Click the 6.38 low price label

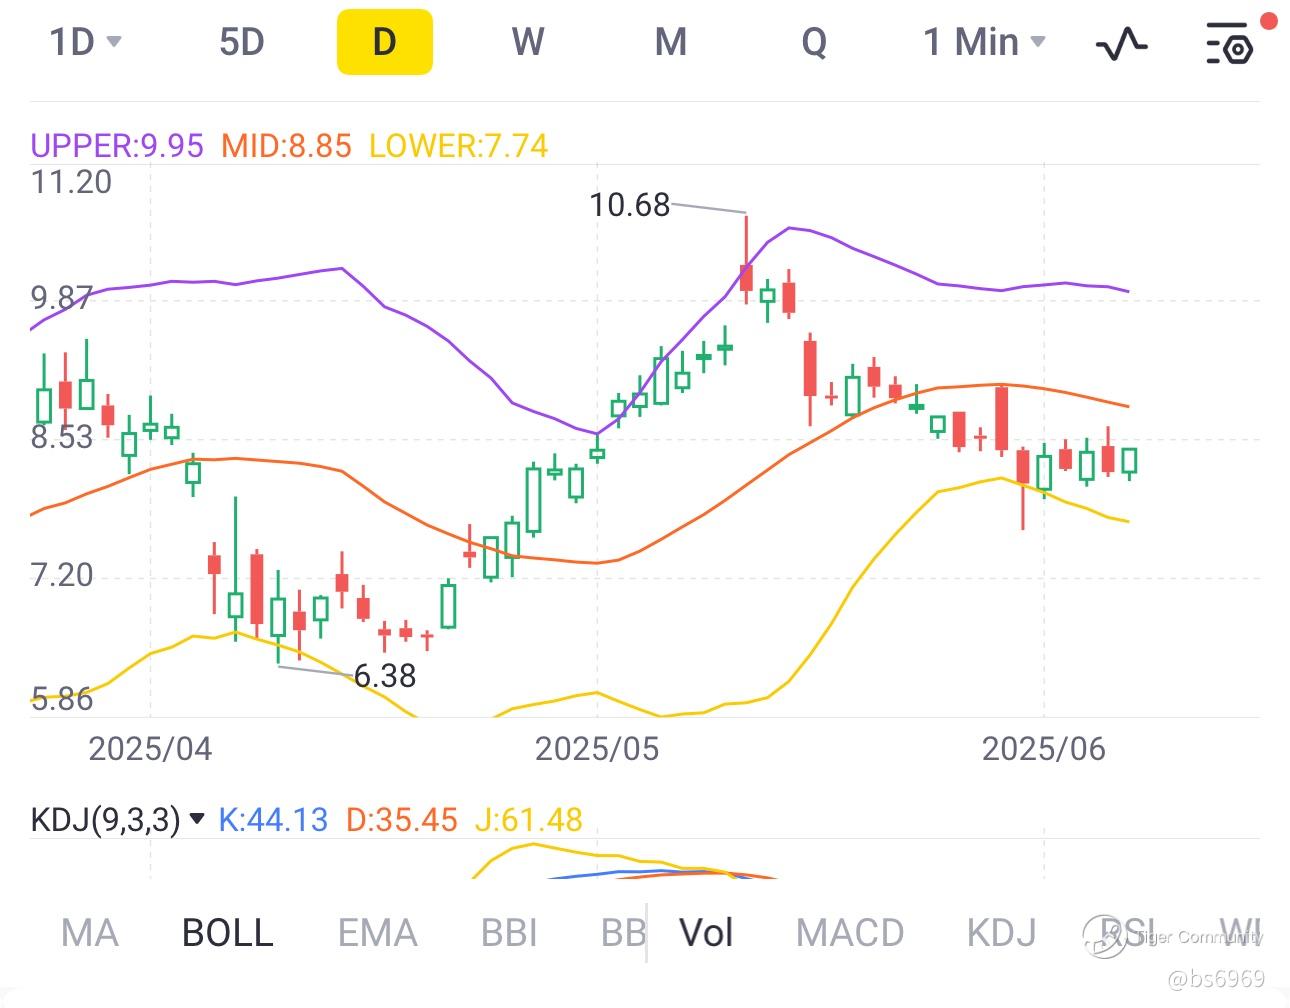(385, 676)
